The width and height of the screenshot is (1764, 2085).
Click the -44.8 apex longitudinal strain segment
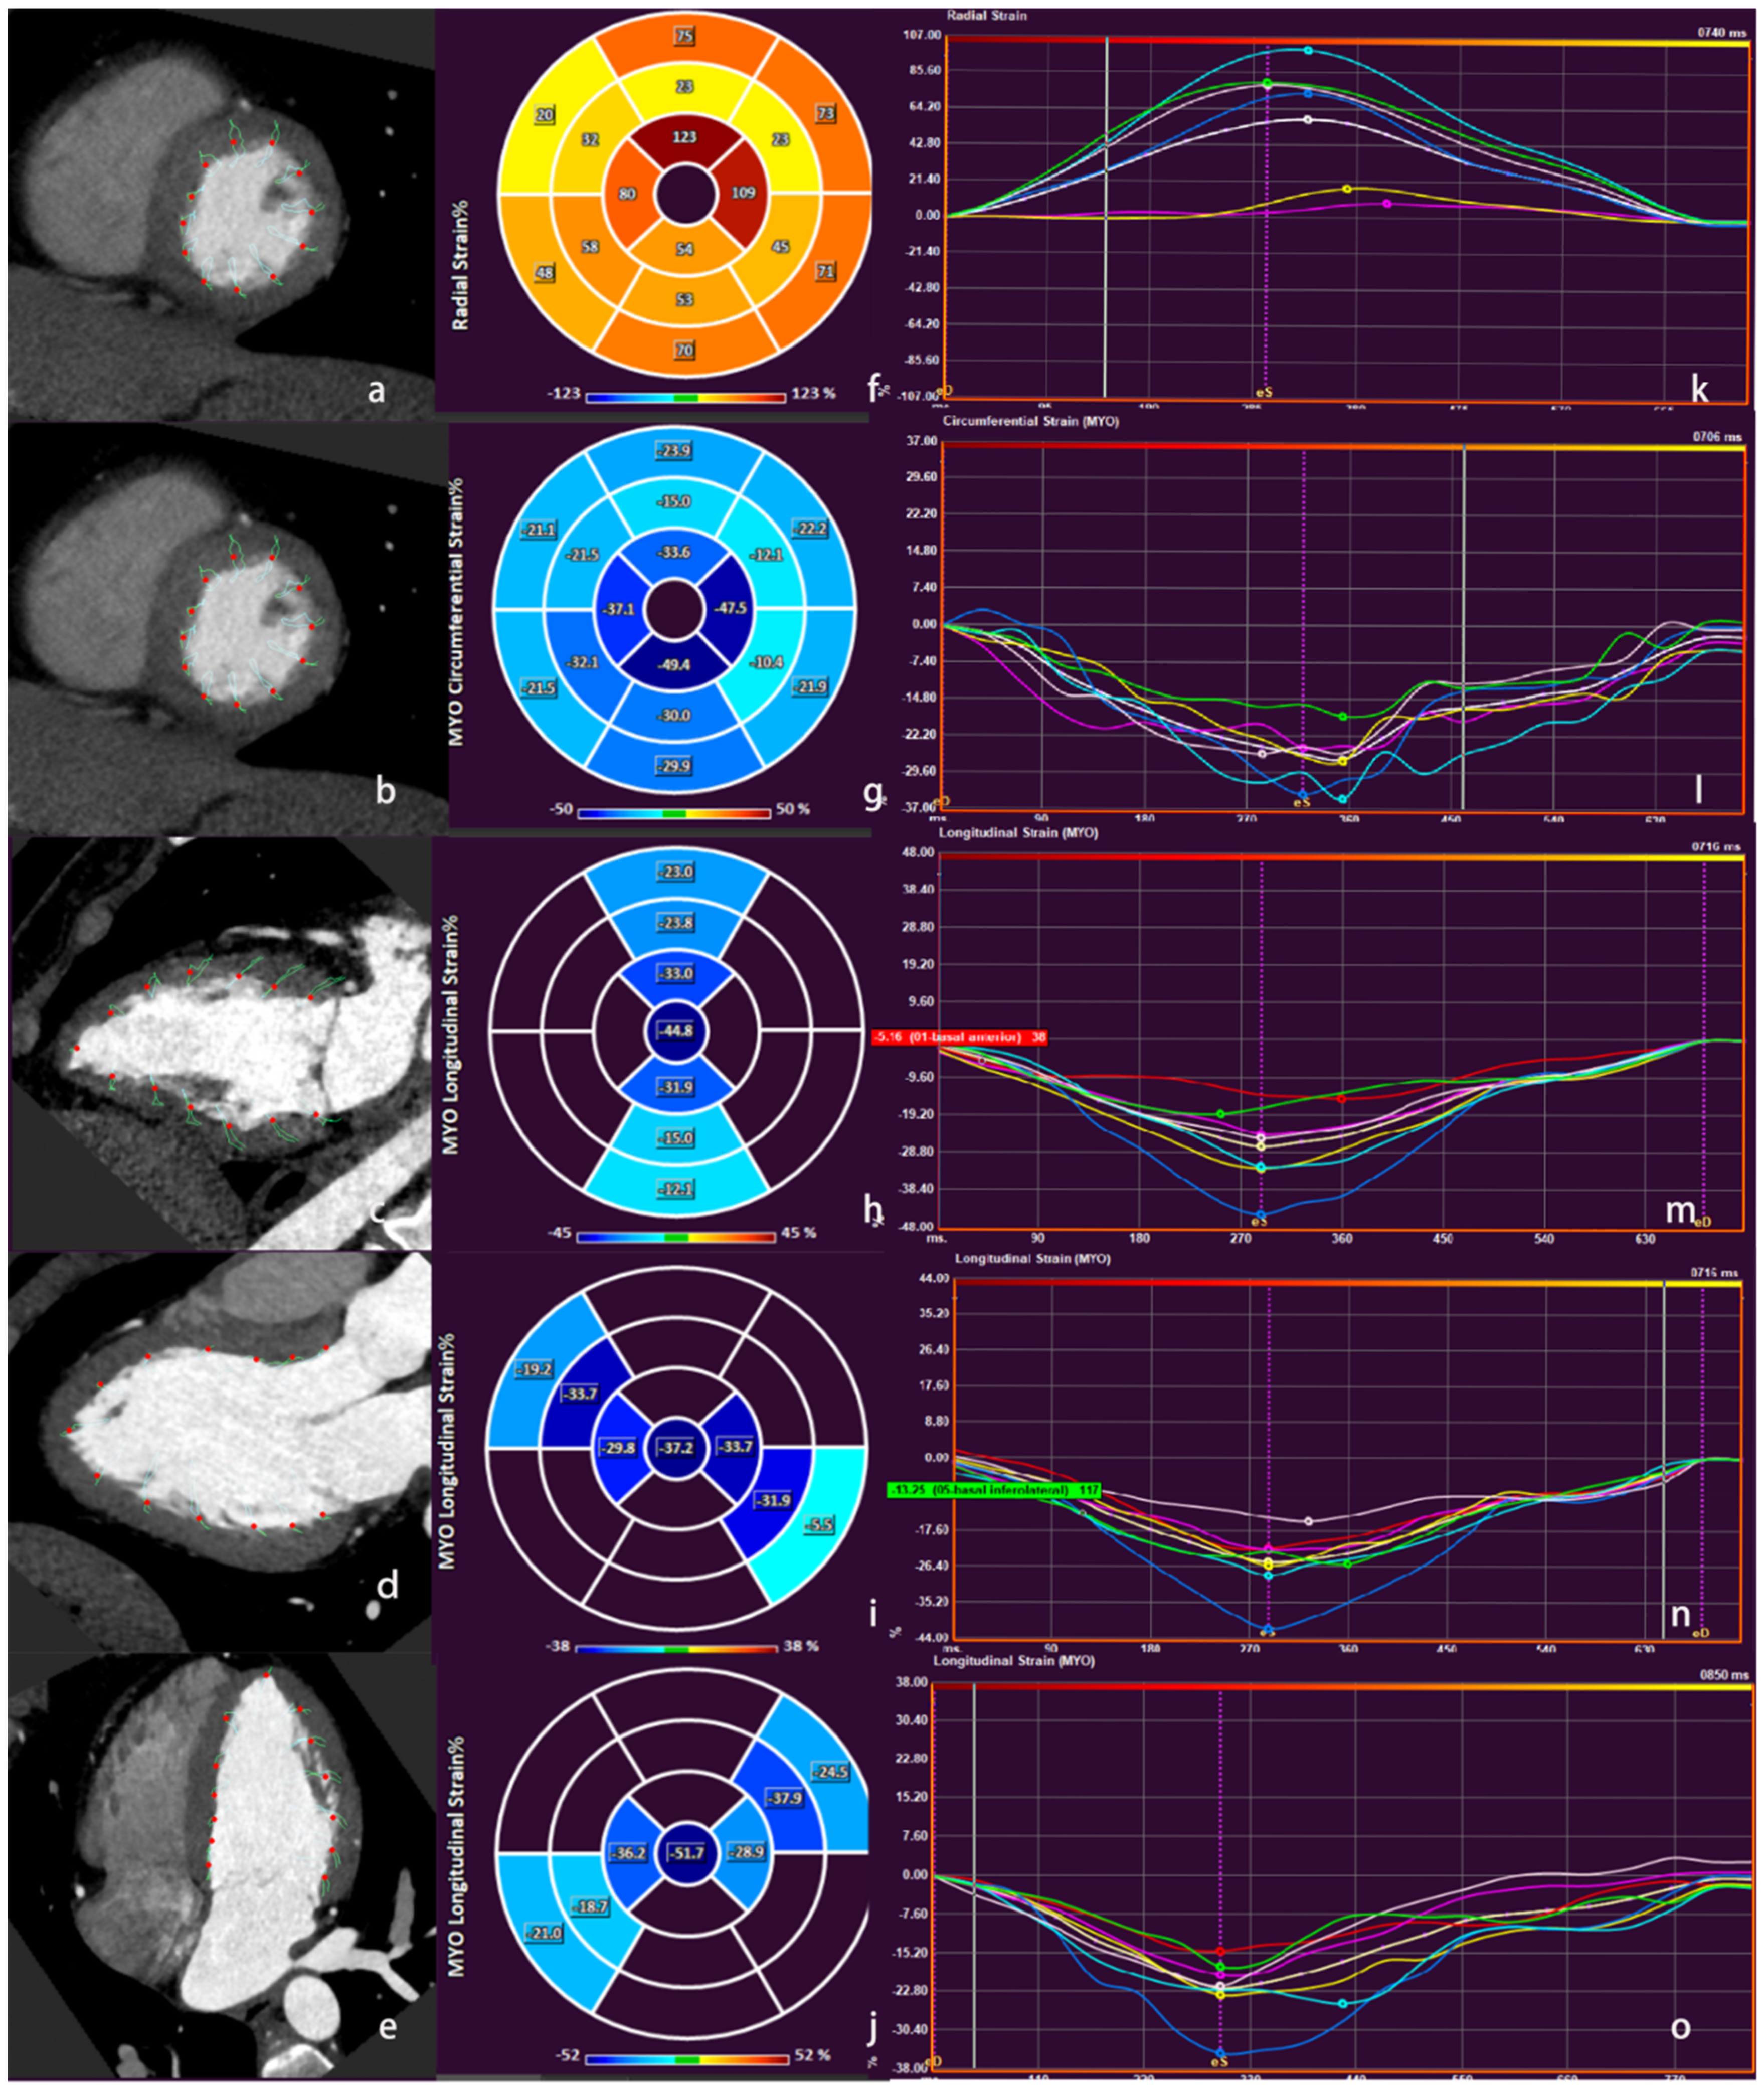point(676,1031)
